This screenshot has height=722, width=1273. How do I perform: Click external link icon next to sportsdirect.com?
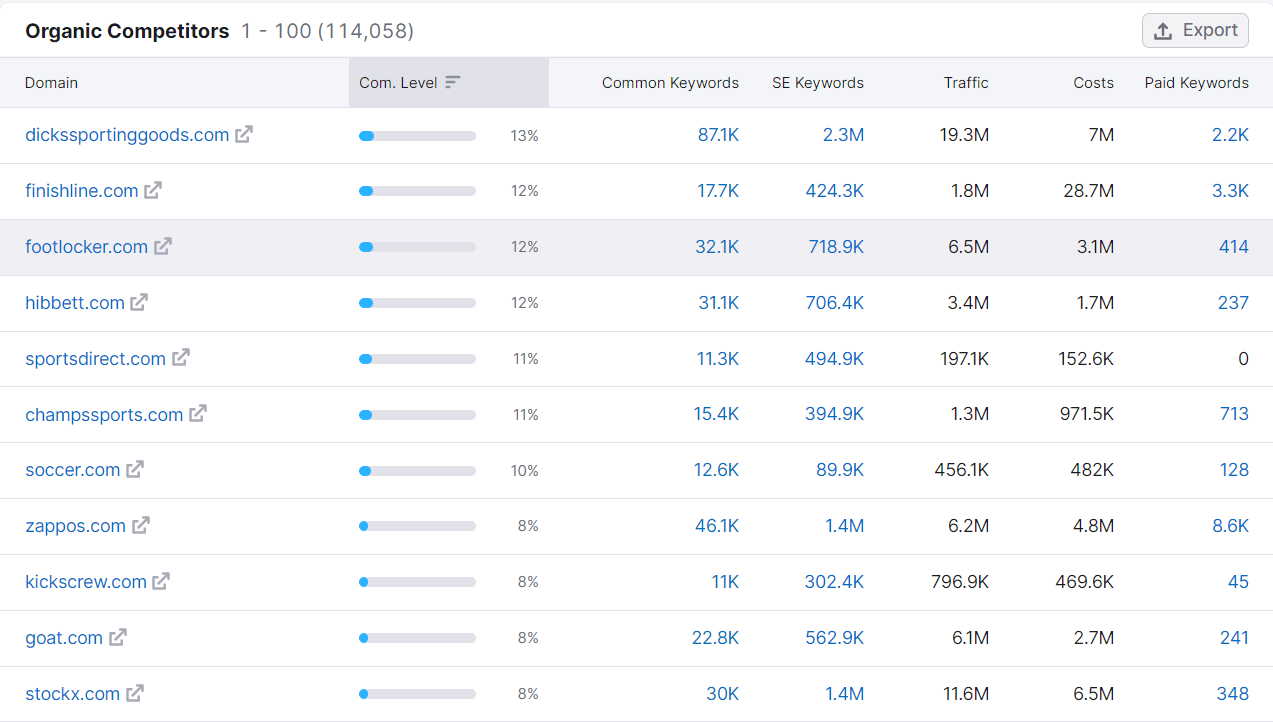click(x=181, y=358)
